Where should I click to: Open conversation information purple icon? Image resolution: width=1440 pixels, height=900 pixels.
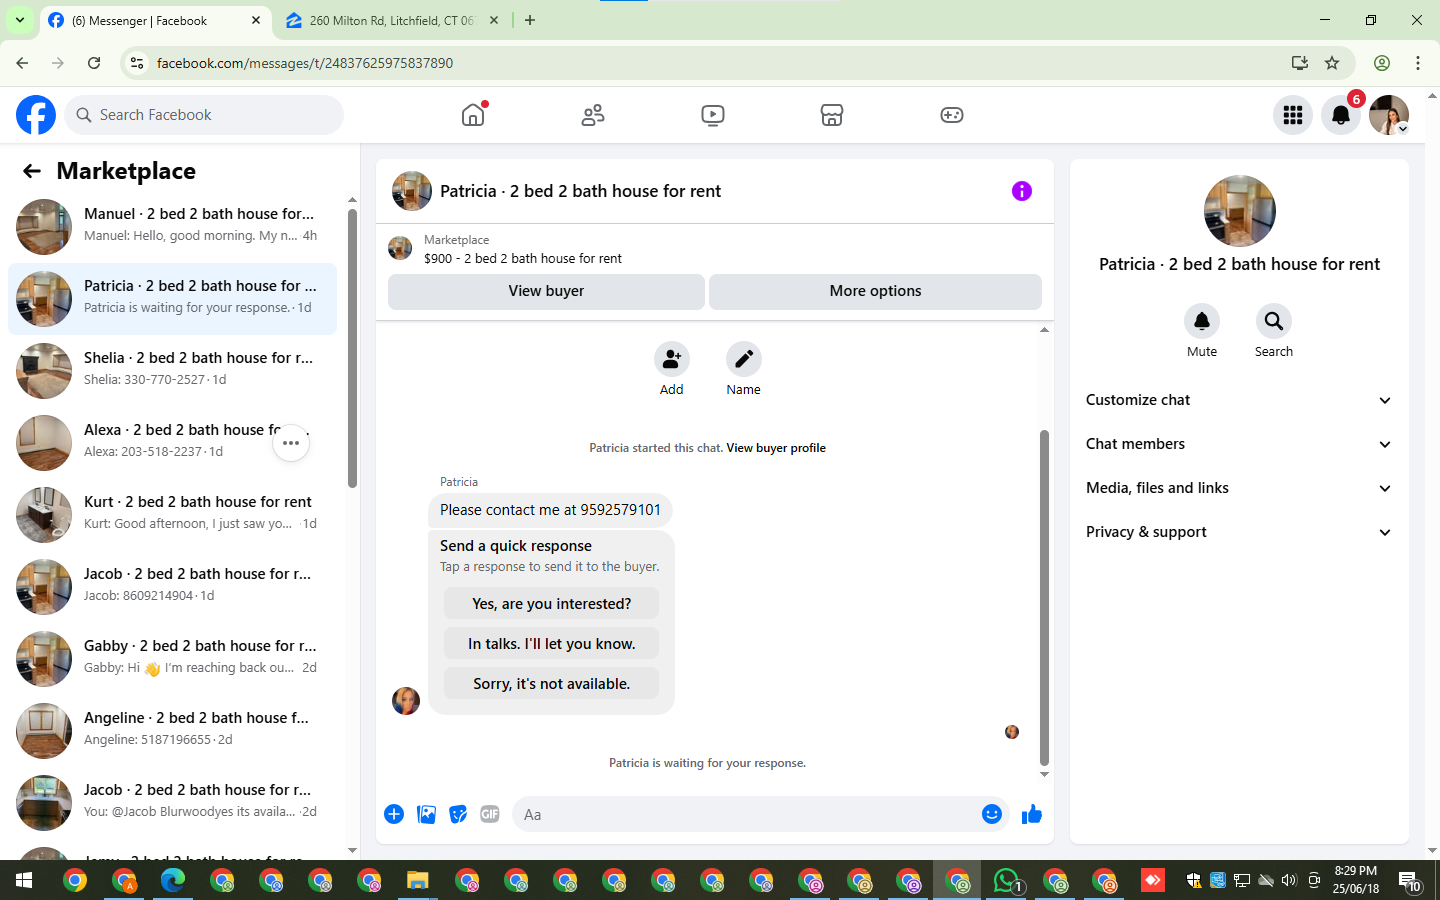[1022, 191]
